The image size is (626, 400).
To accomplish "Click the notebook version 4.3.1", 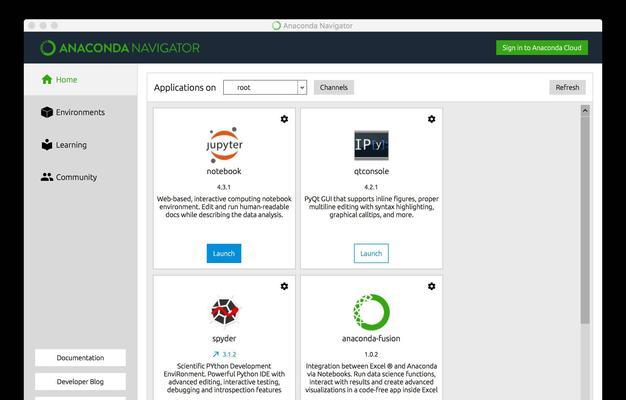I will pyautogui.click(x=224, y=187).
